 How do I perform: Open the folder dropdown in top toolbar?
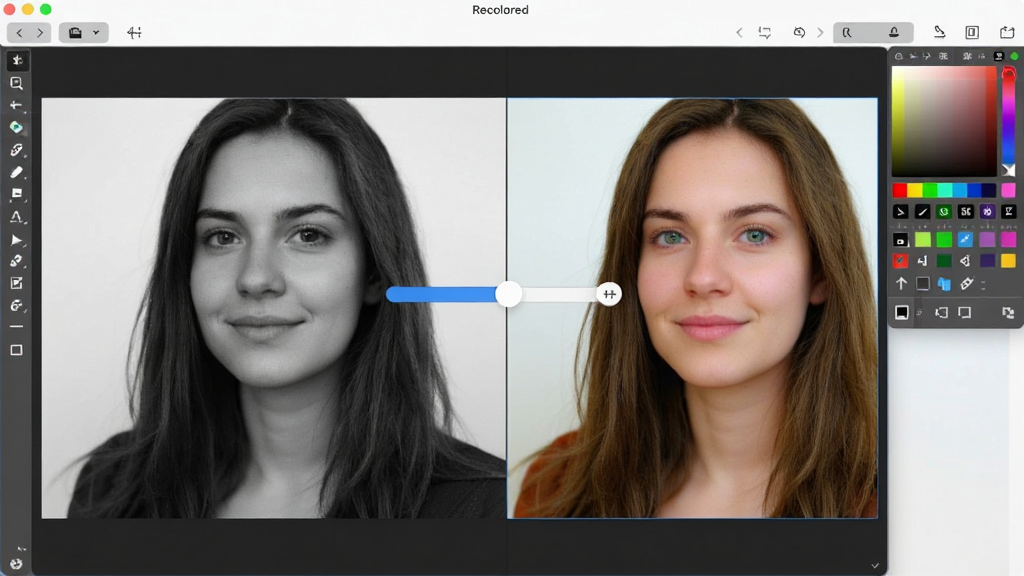pos(84,33)
